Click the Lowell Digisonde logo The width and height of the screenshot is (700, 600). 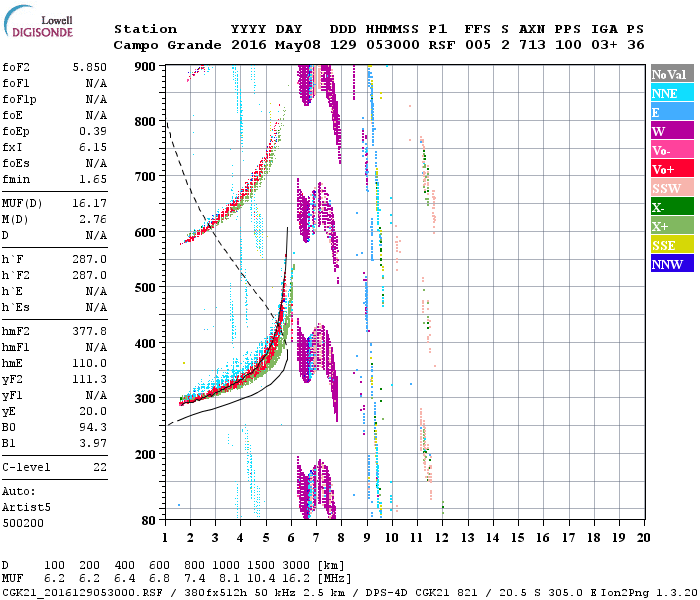tap(38, 22)
